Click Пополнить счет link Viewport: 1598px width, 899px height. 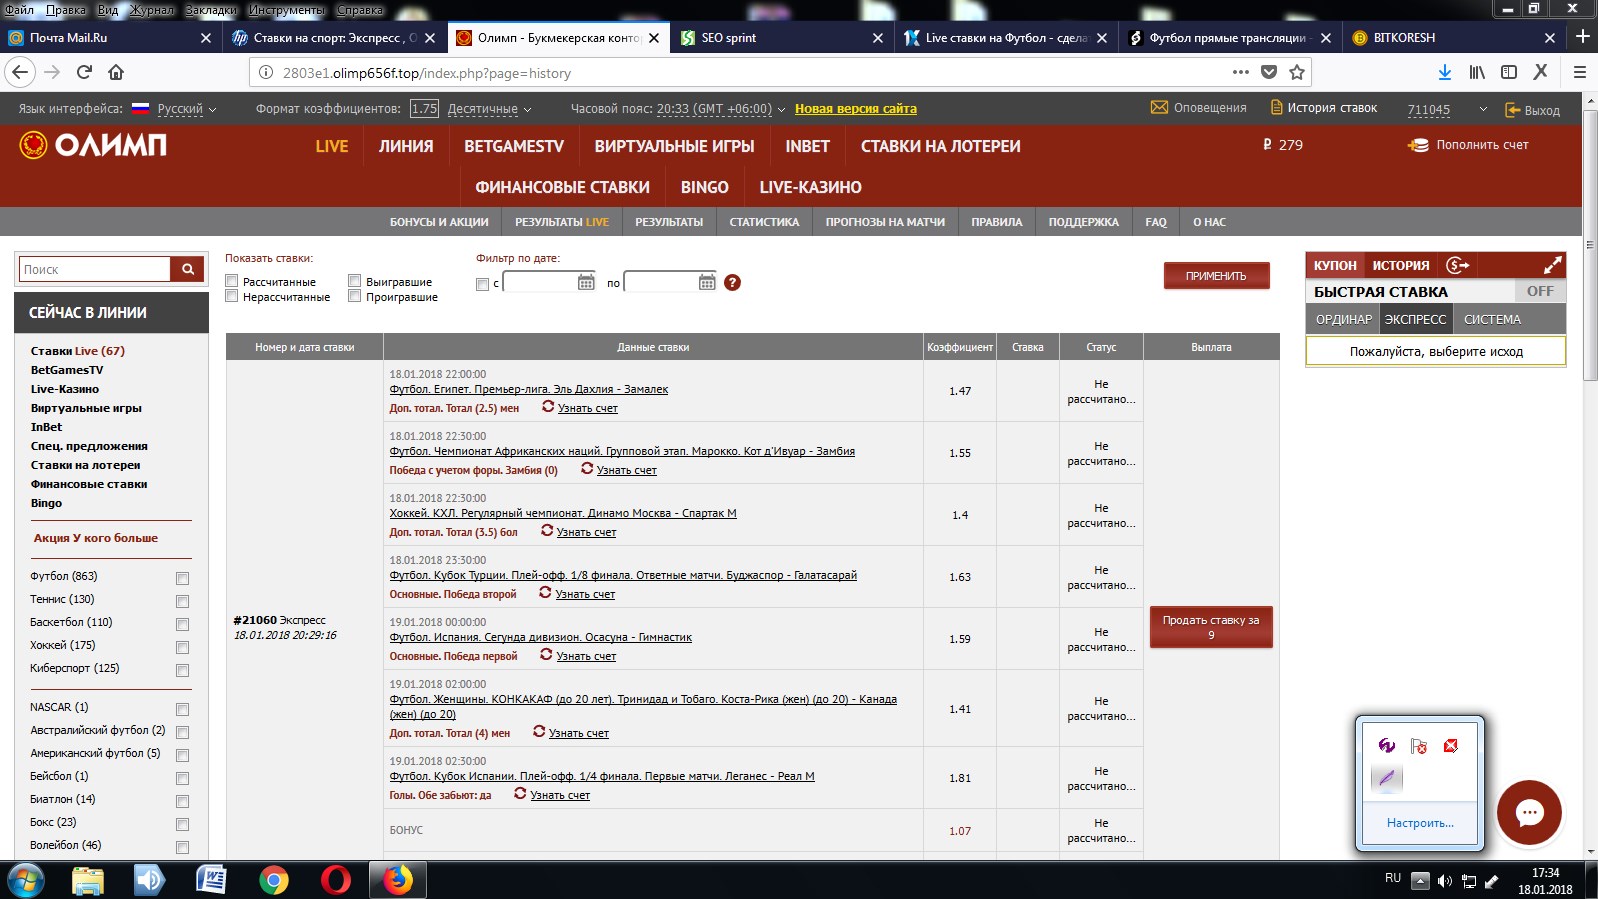click(x=1468, y=145)
